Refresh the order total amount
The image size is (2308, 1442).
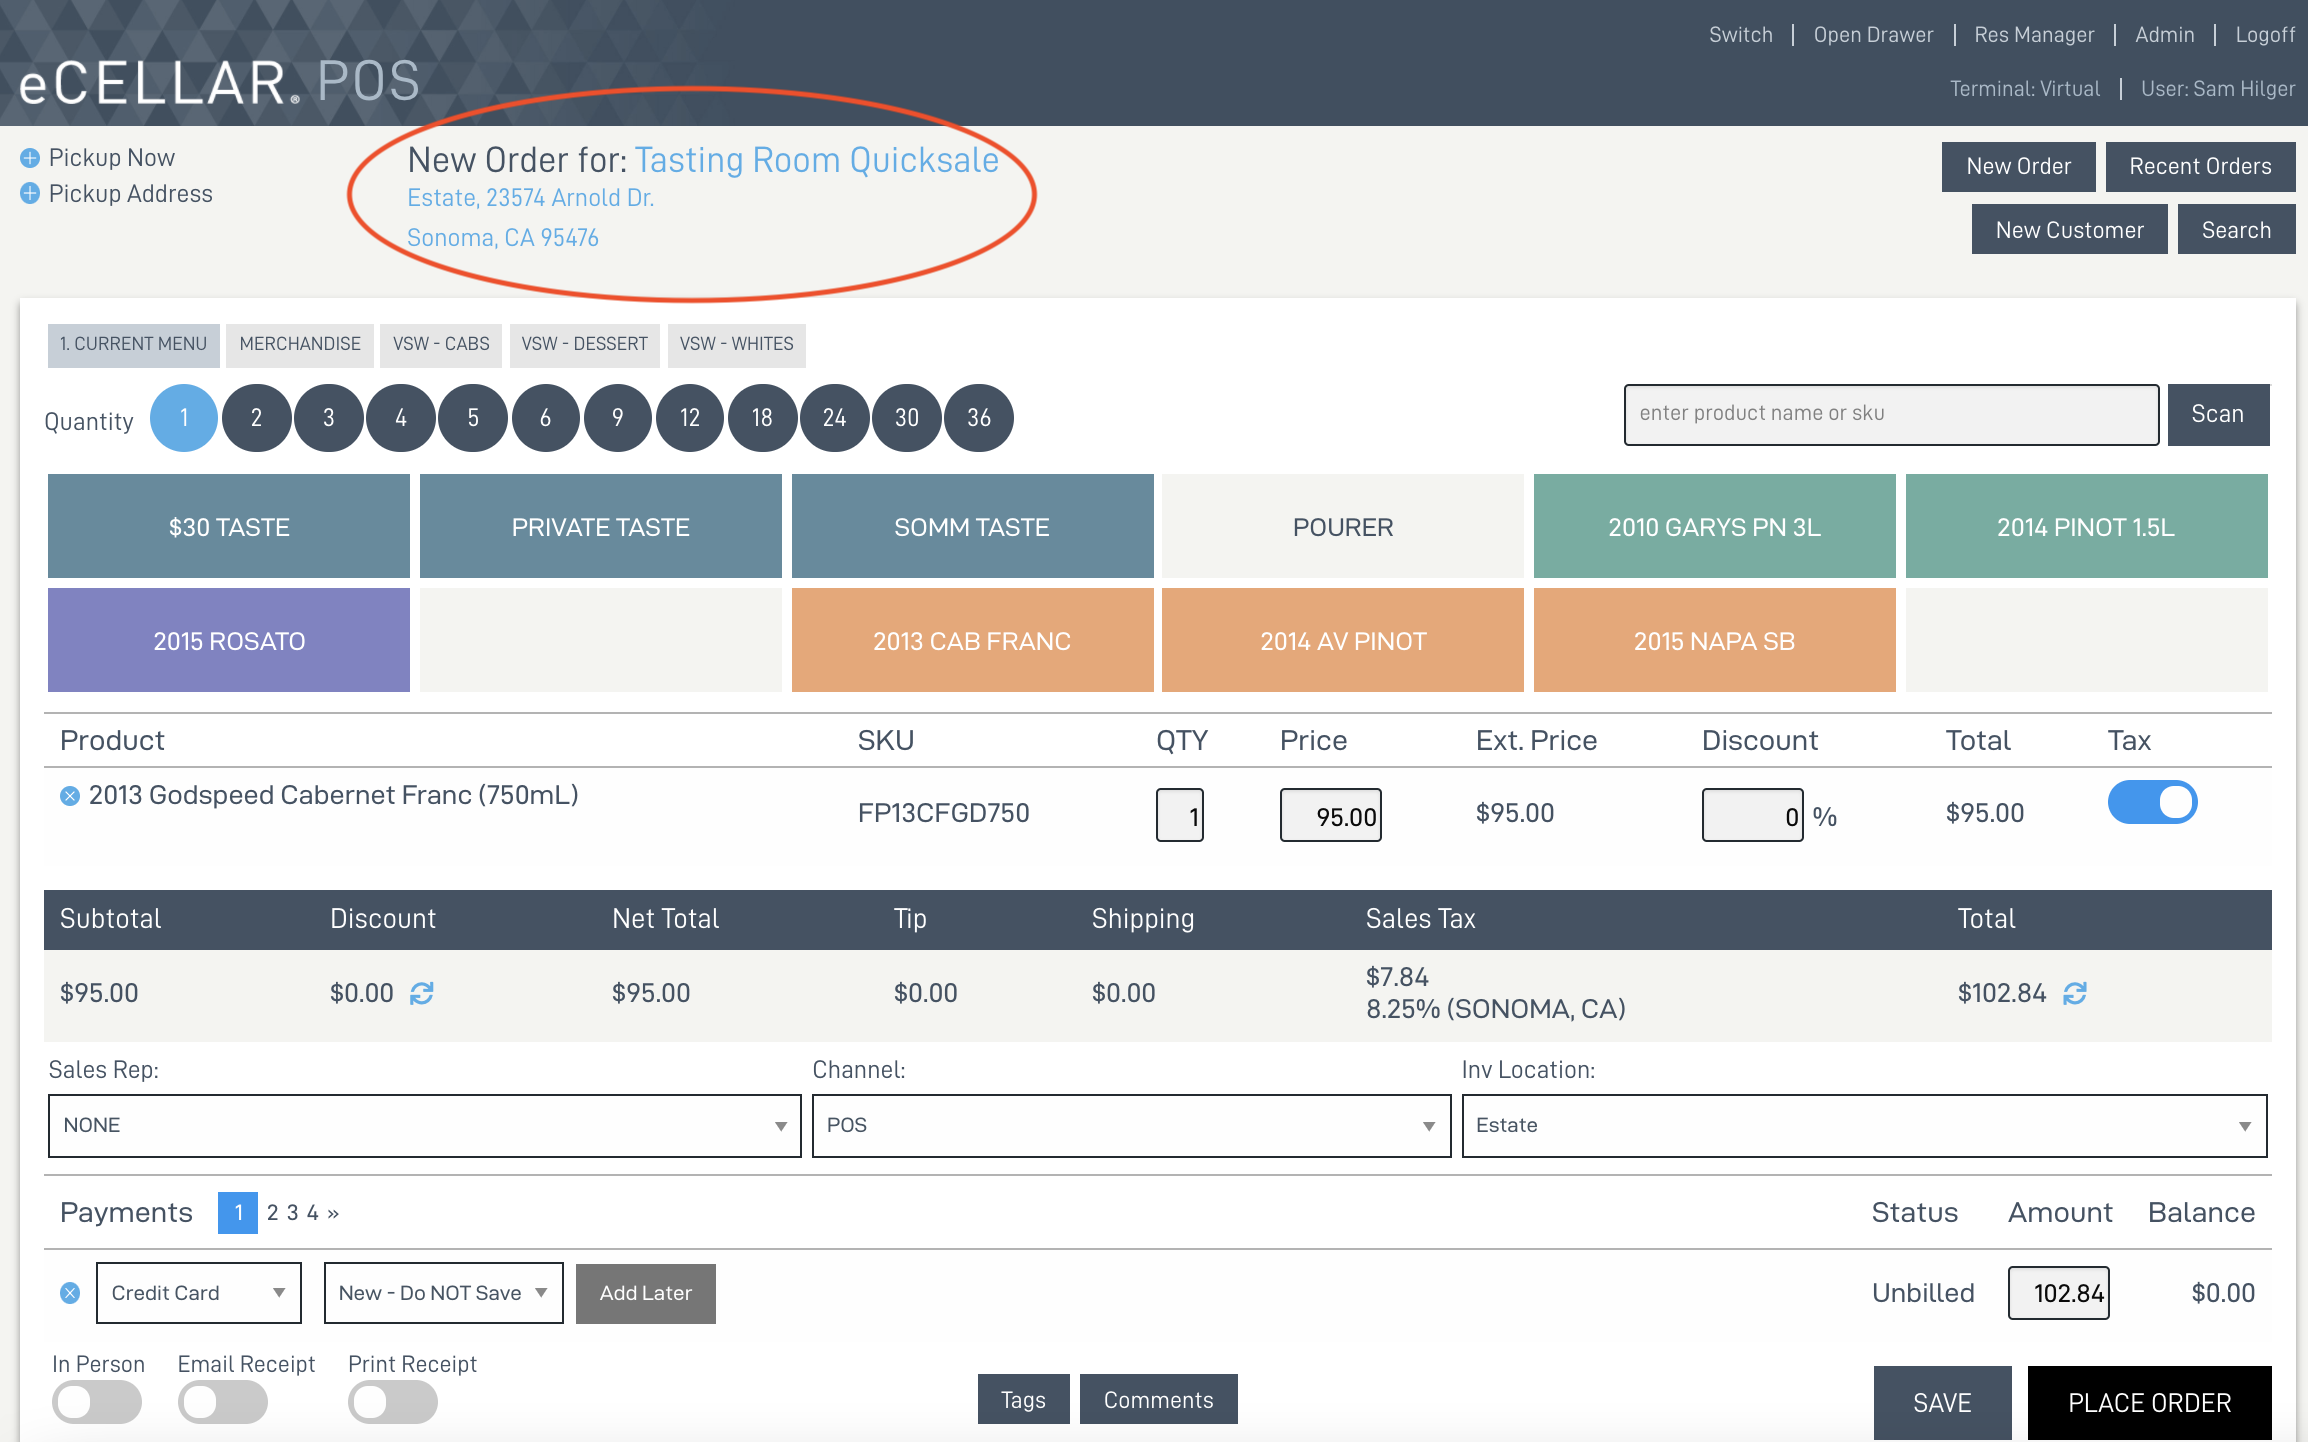[x=2075, y=993]
